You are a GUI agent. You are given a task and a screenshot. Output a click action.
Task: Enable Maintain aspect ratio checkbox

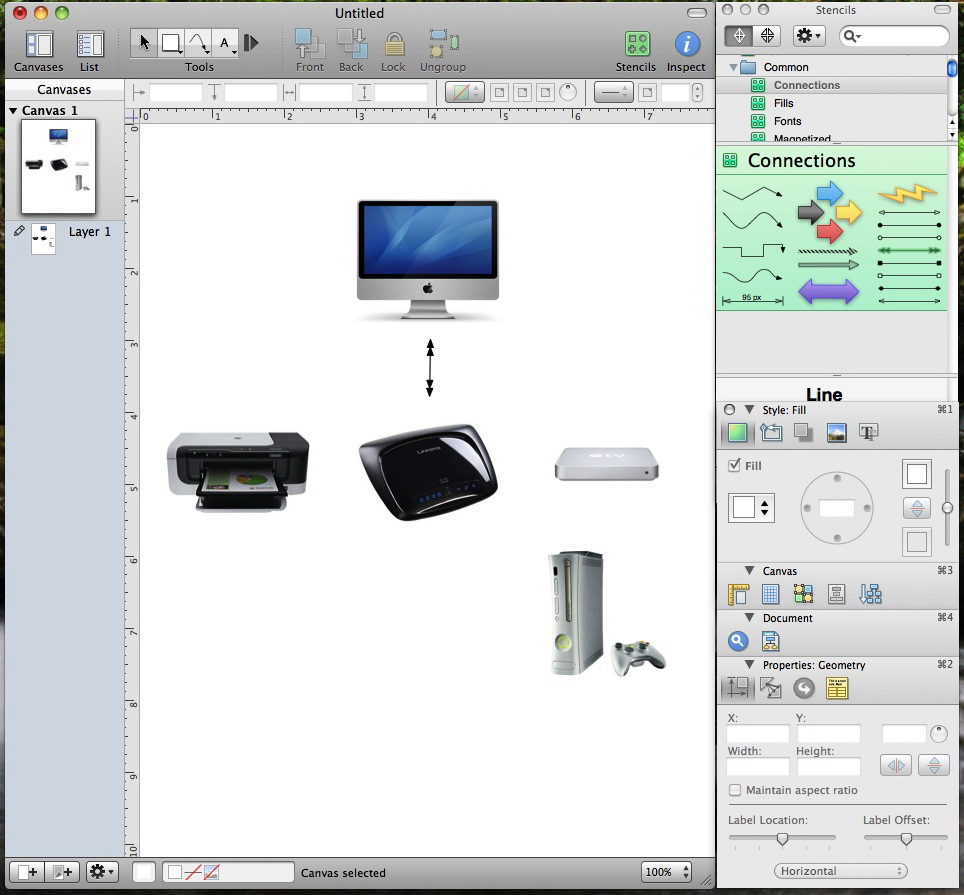pos(735,790)
